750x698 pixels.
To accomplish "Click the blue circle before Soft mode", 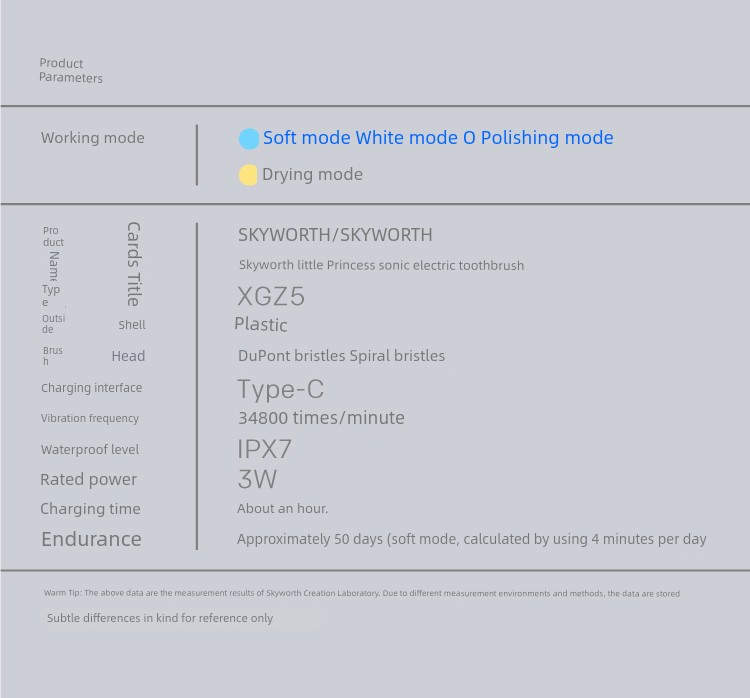I will point(249,139).
